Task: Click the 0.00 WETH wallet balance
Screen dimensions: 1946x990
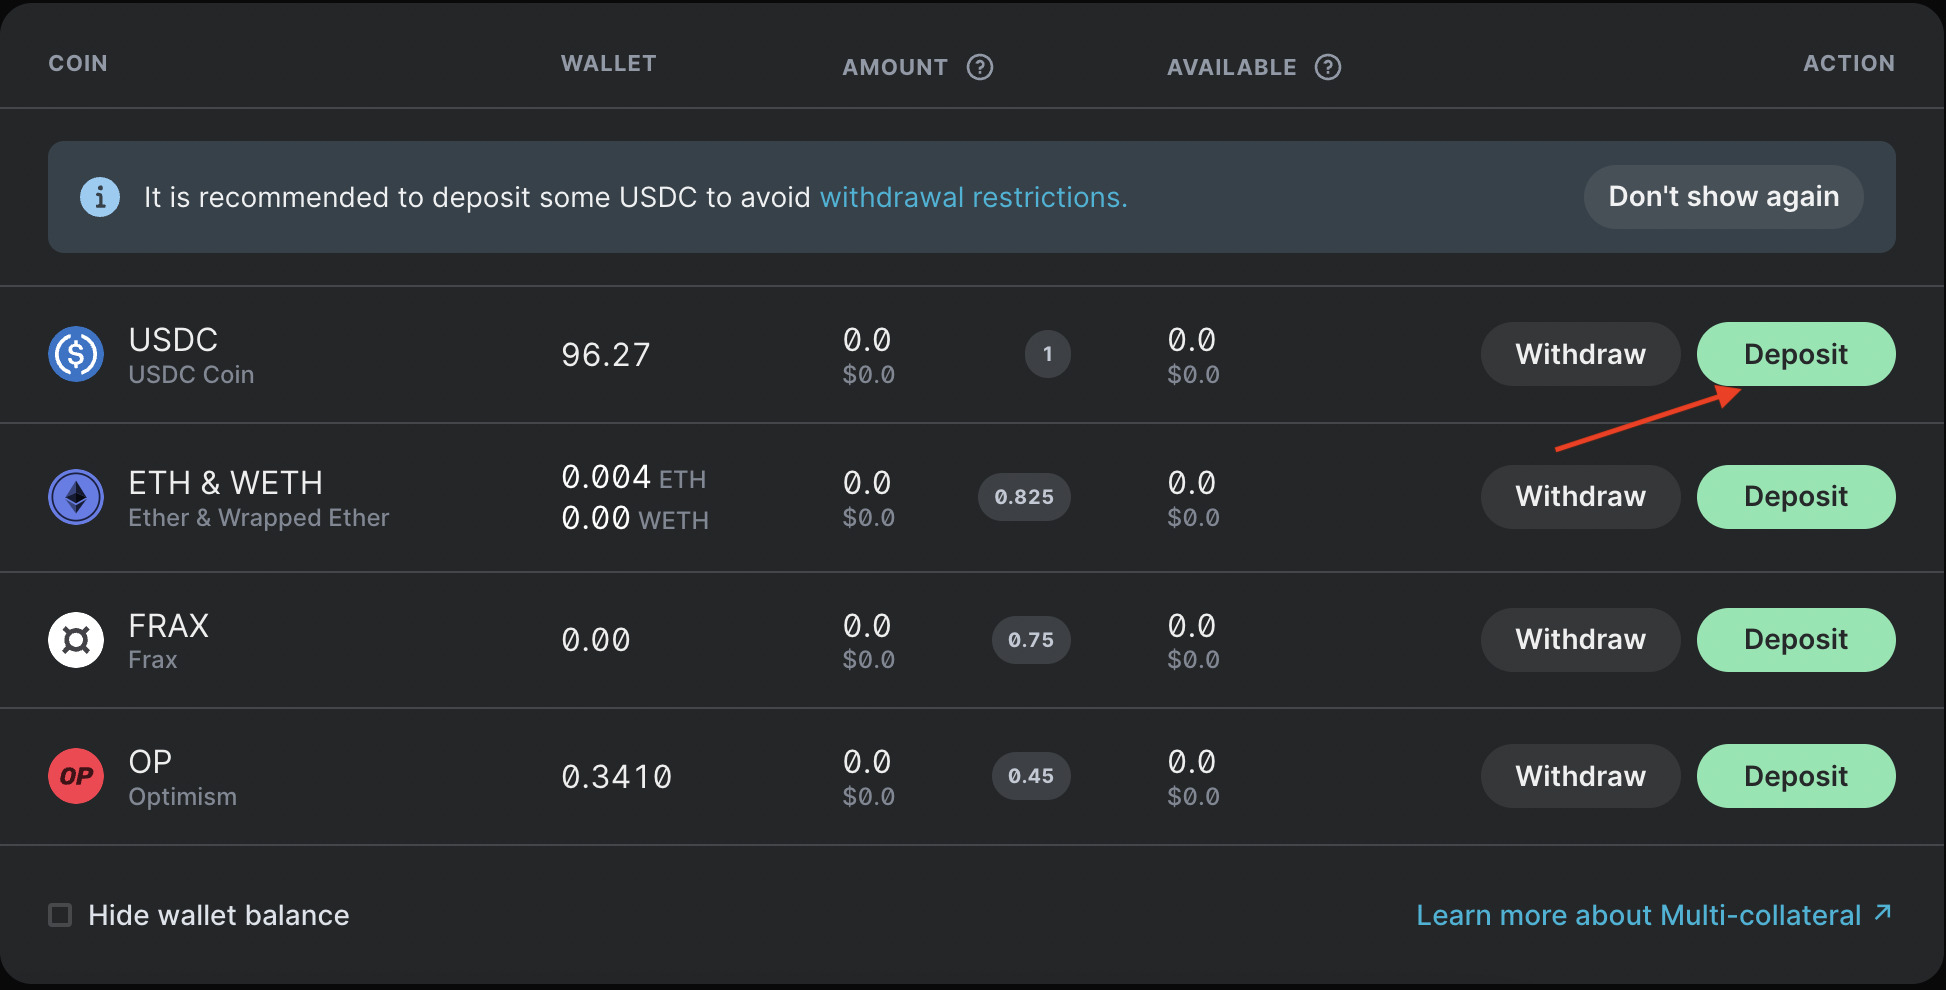Action: coord(635,518)
